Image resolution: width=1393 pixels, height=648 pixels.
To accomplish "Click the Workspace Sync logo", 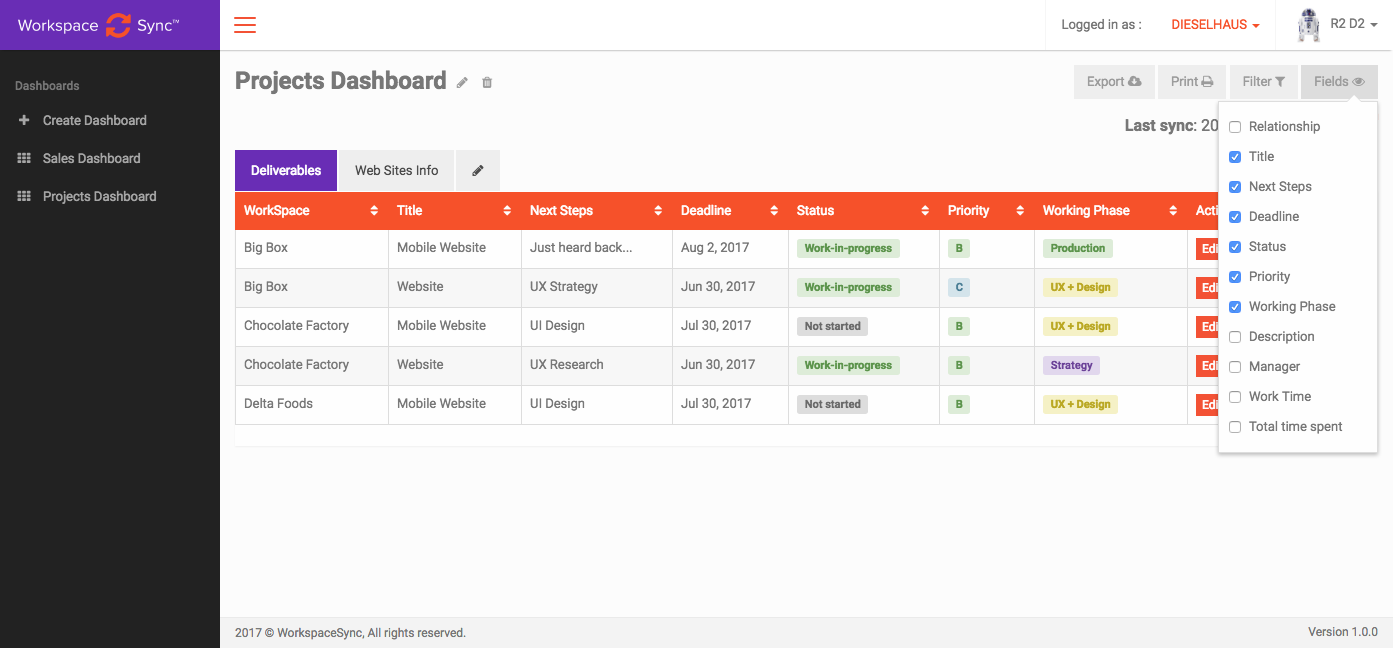I will point(98,26).
